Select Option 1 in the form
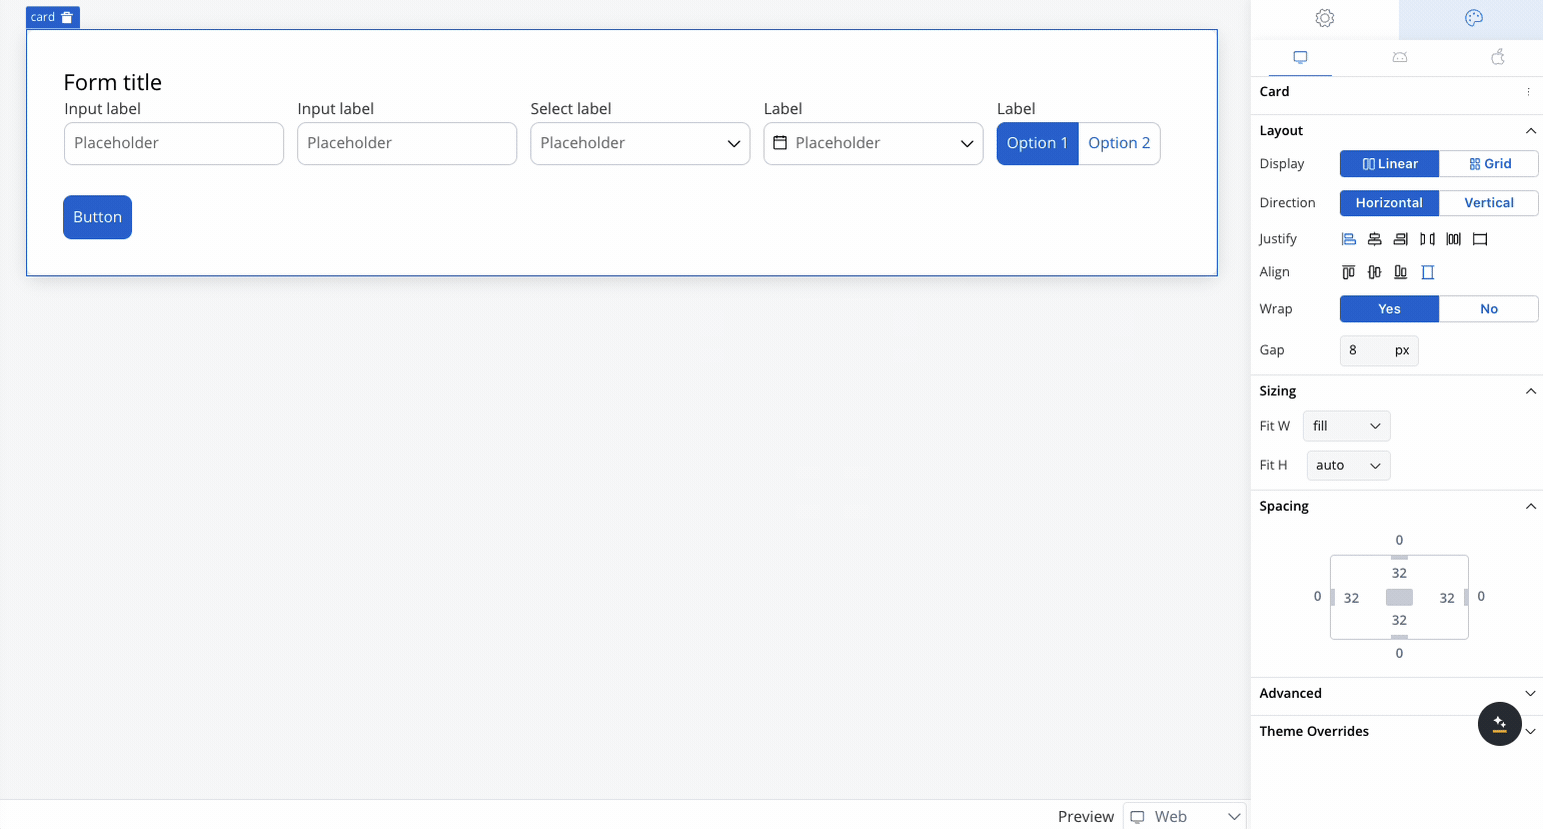This screenshot has height=829, width=1543. (1037, 143)
